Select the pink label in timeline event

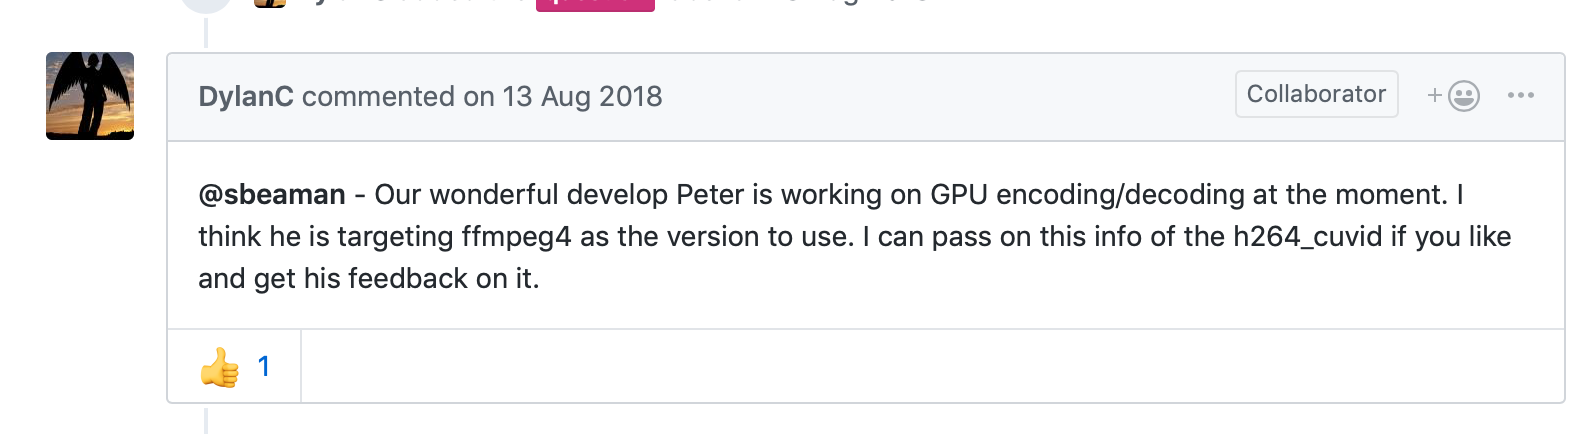pyautogui.click(x=595, y=5)
